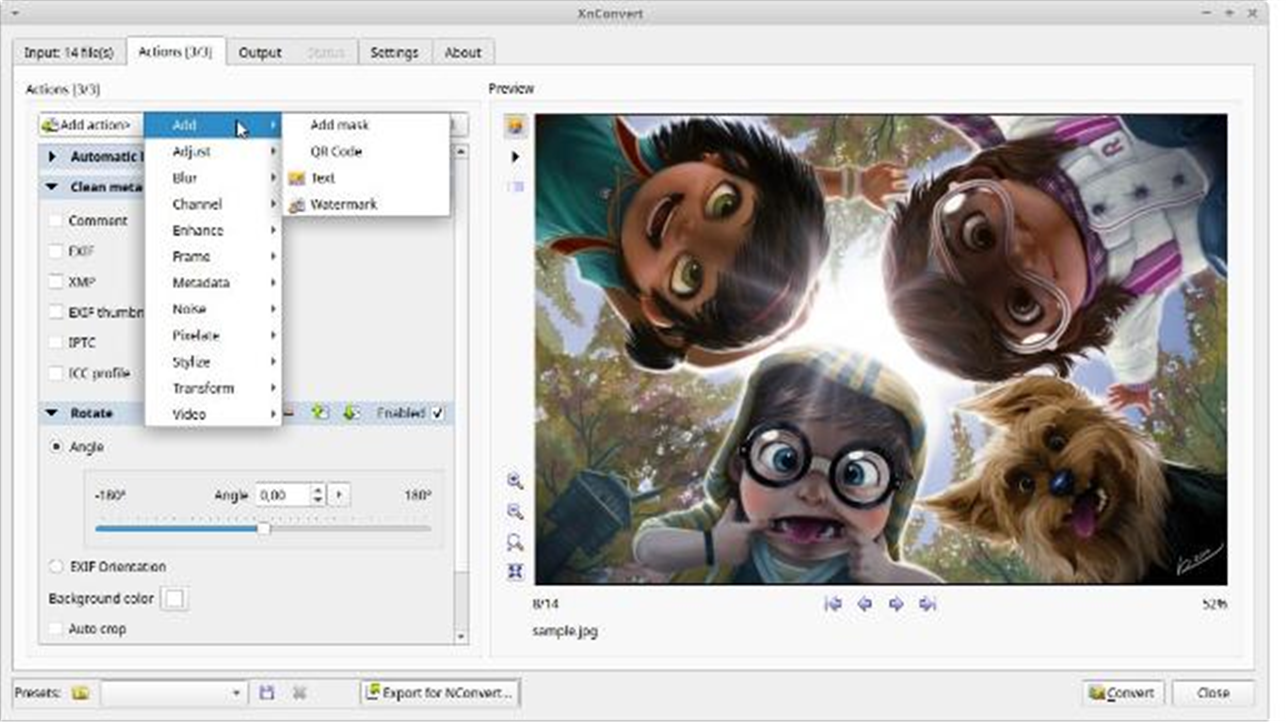Viewport: 1286px width, 722px height.
Task: Click the Angle value input field
Action: click(283, 495)
